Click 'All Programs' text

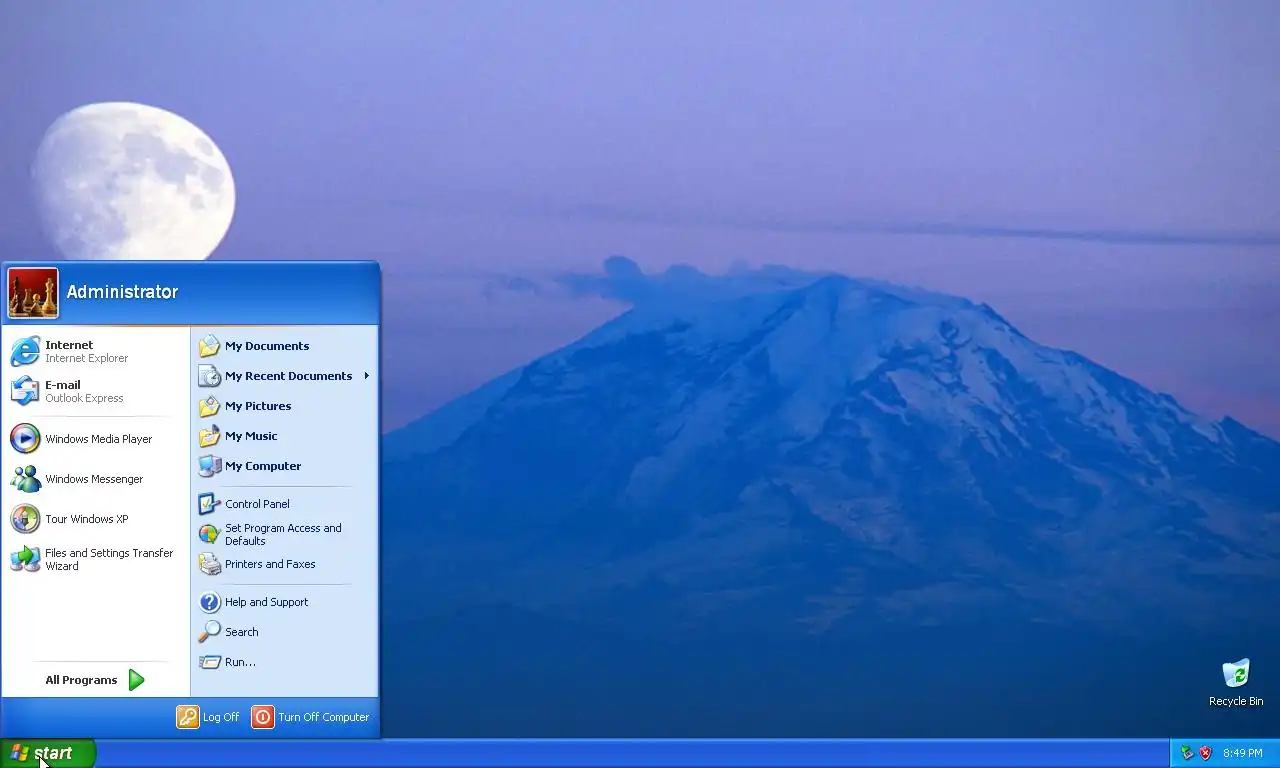pos(81,680)
